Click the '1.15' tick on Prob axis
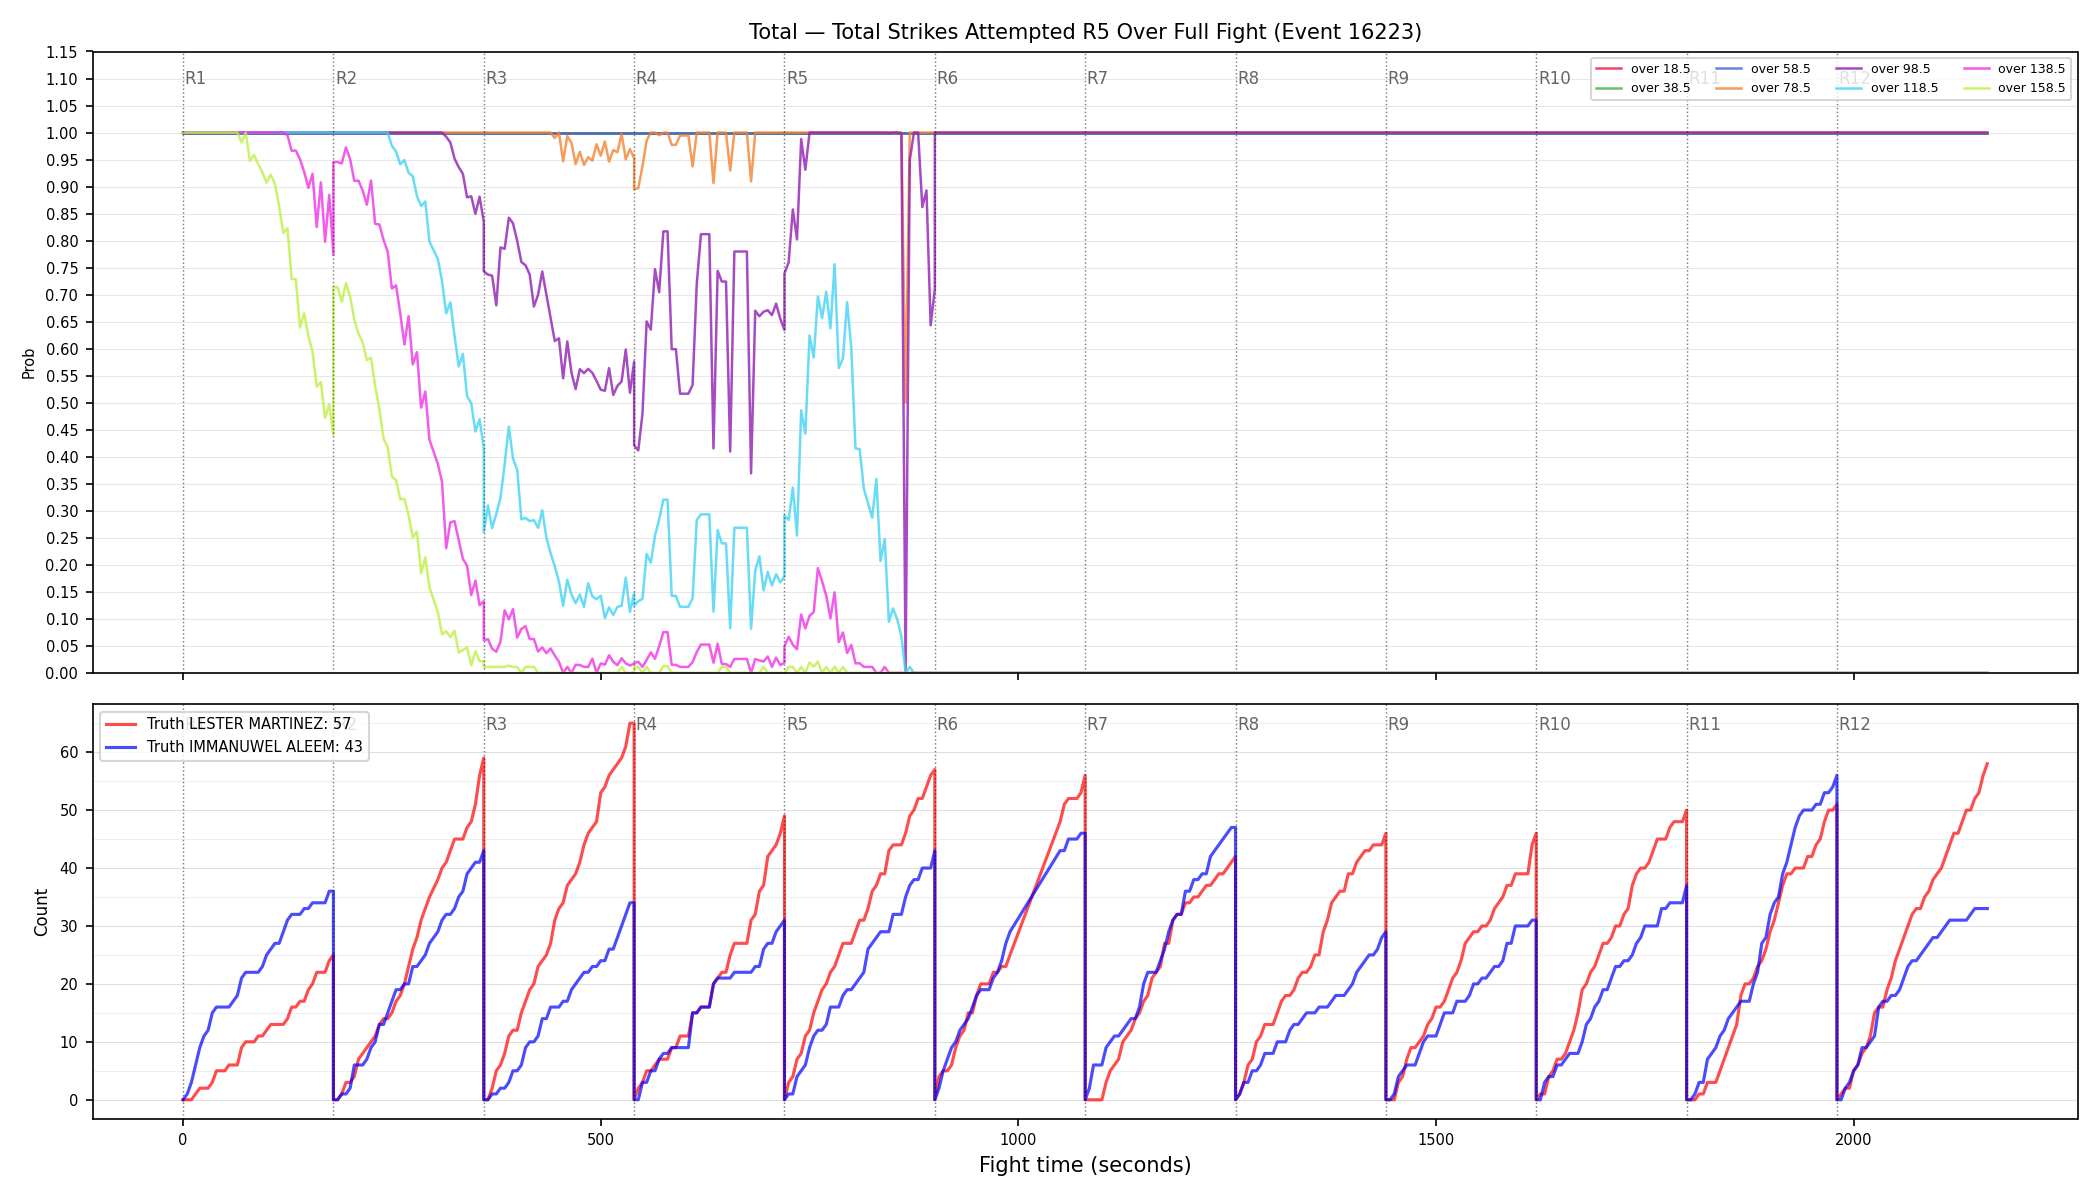The height and width of the screenshot is (1200, 2100). pos(62,52)
